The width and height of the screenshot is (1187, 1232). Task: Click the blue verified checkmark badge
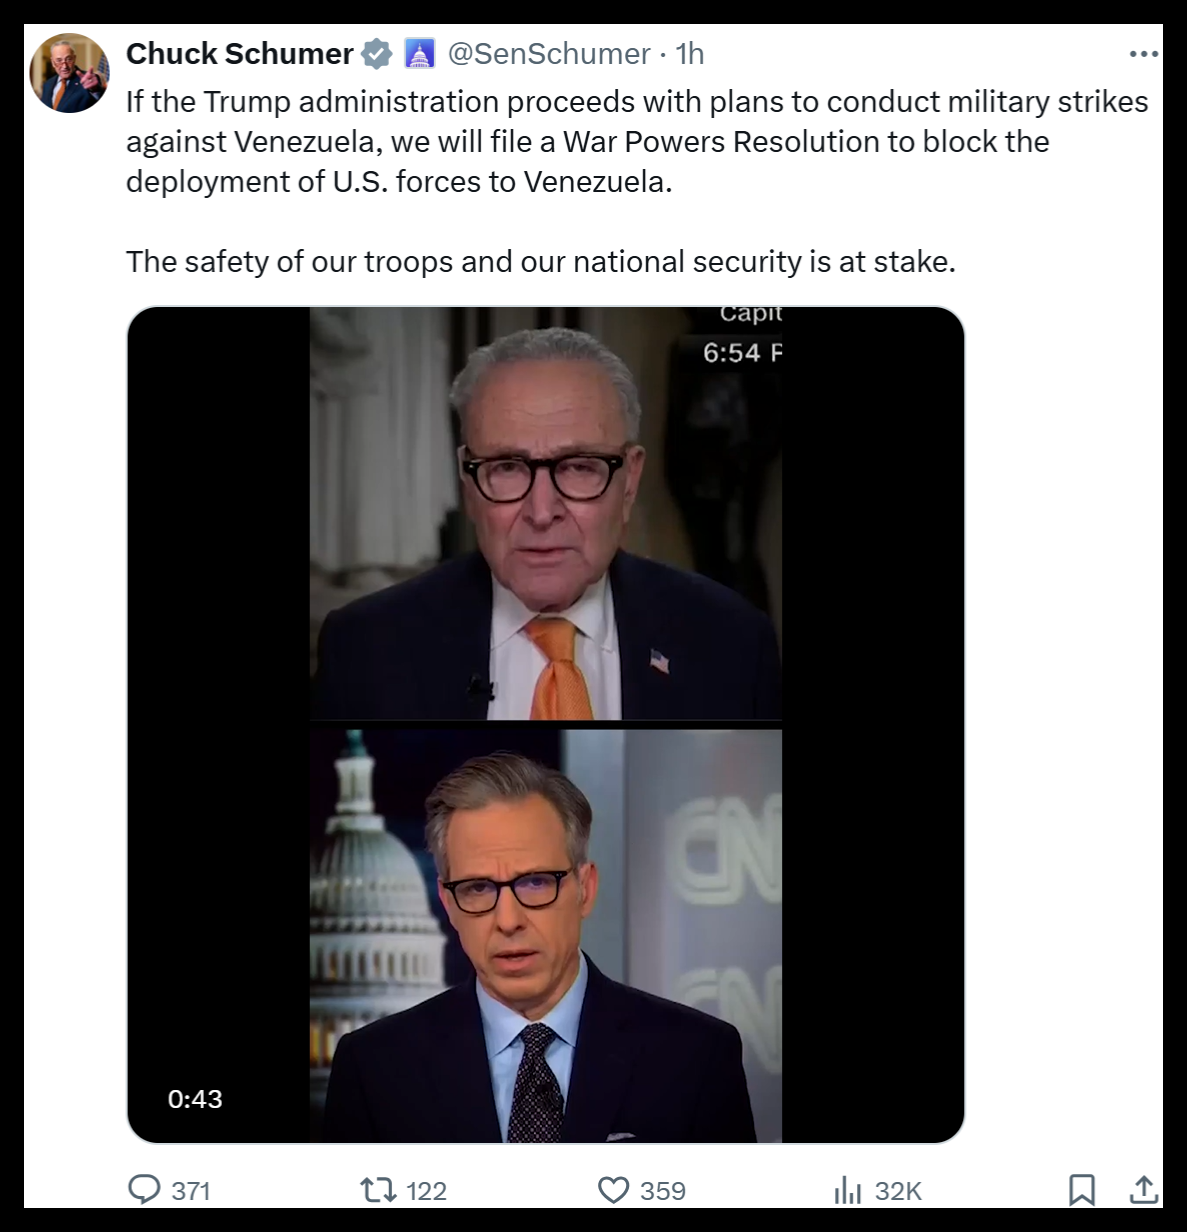click(376, 54)
